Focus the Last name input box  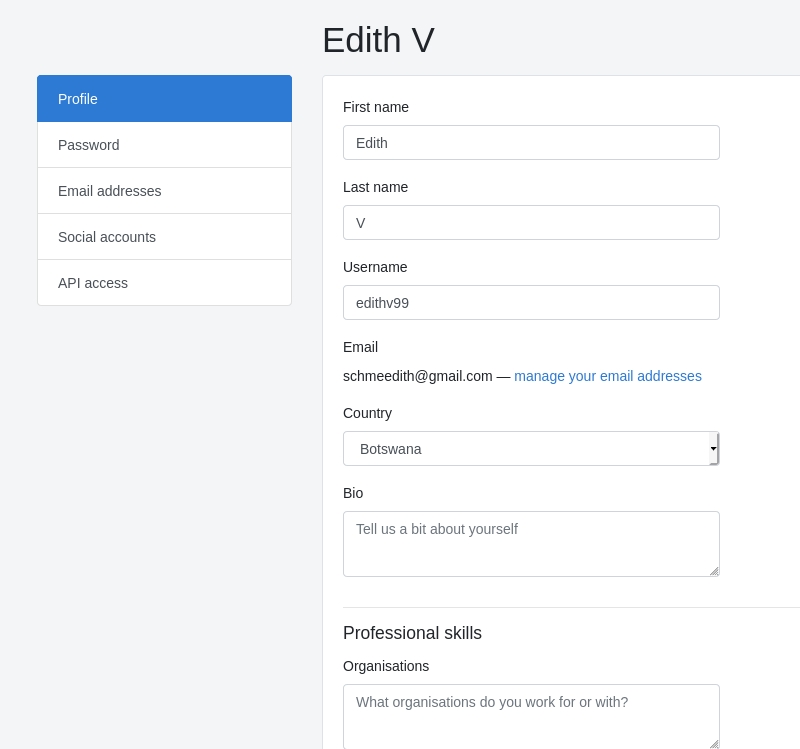tap(531, 223)
